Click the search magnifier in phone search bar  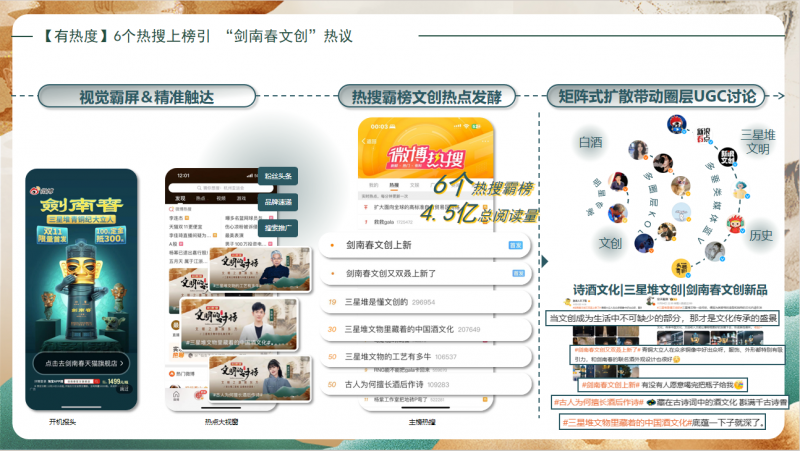(x=199, y=188)
